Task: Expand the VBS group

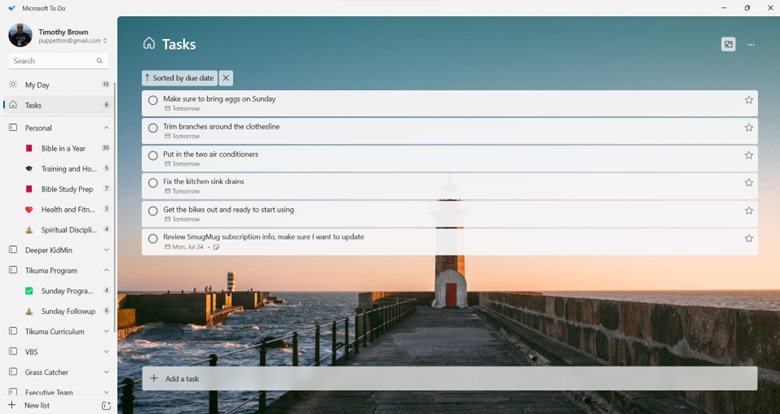Action: (x=106, y=352)
